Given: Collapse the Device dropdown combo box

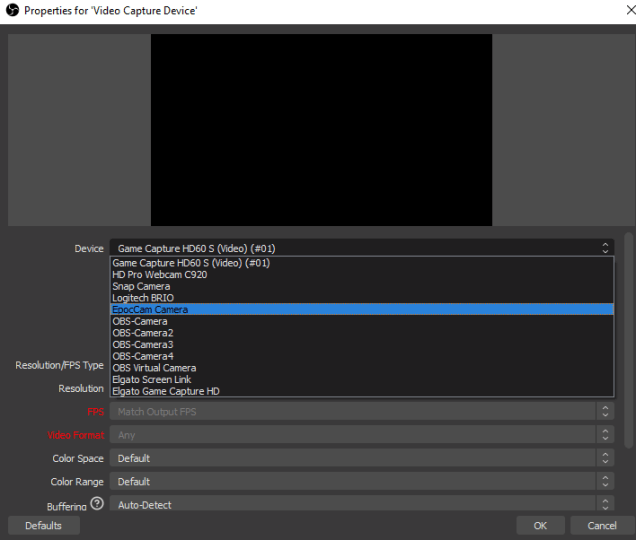Looking at the screenshot, I should coord(361,248).
